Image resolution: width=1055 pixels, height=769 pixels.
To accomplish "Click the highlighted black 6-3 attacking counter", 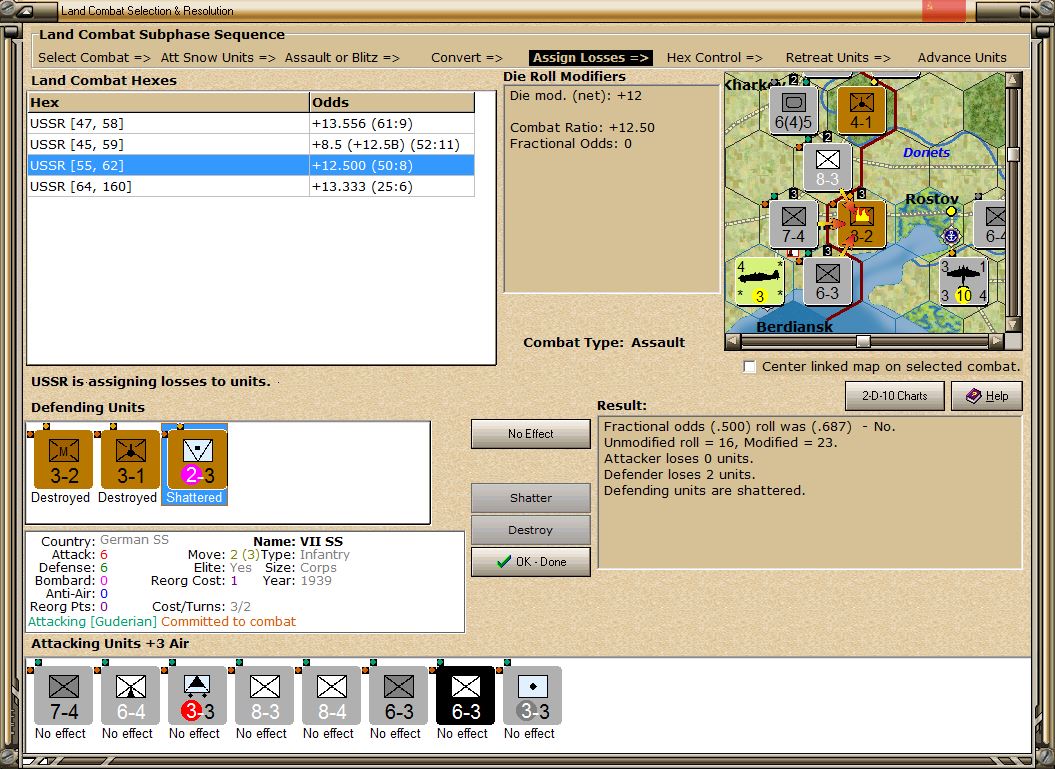I will coord(462,695).
